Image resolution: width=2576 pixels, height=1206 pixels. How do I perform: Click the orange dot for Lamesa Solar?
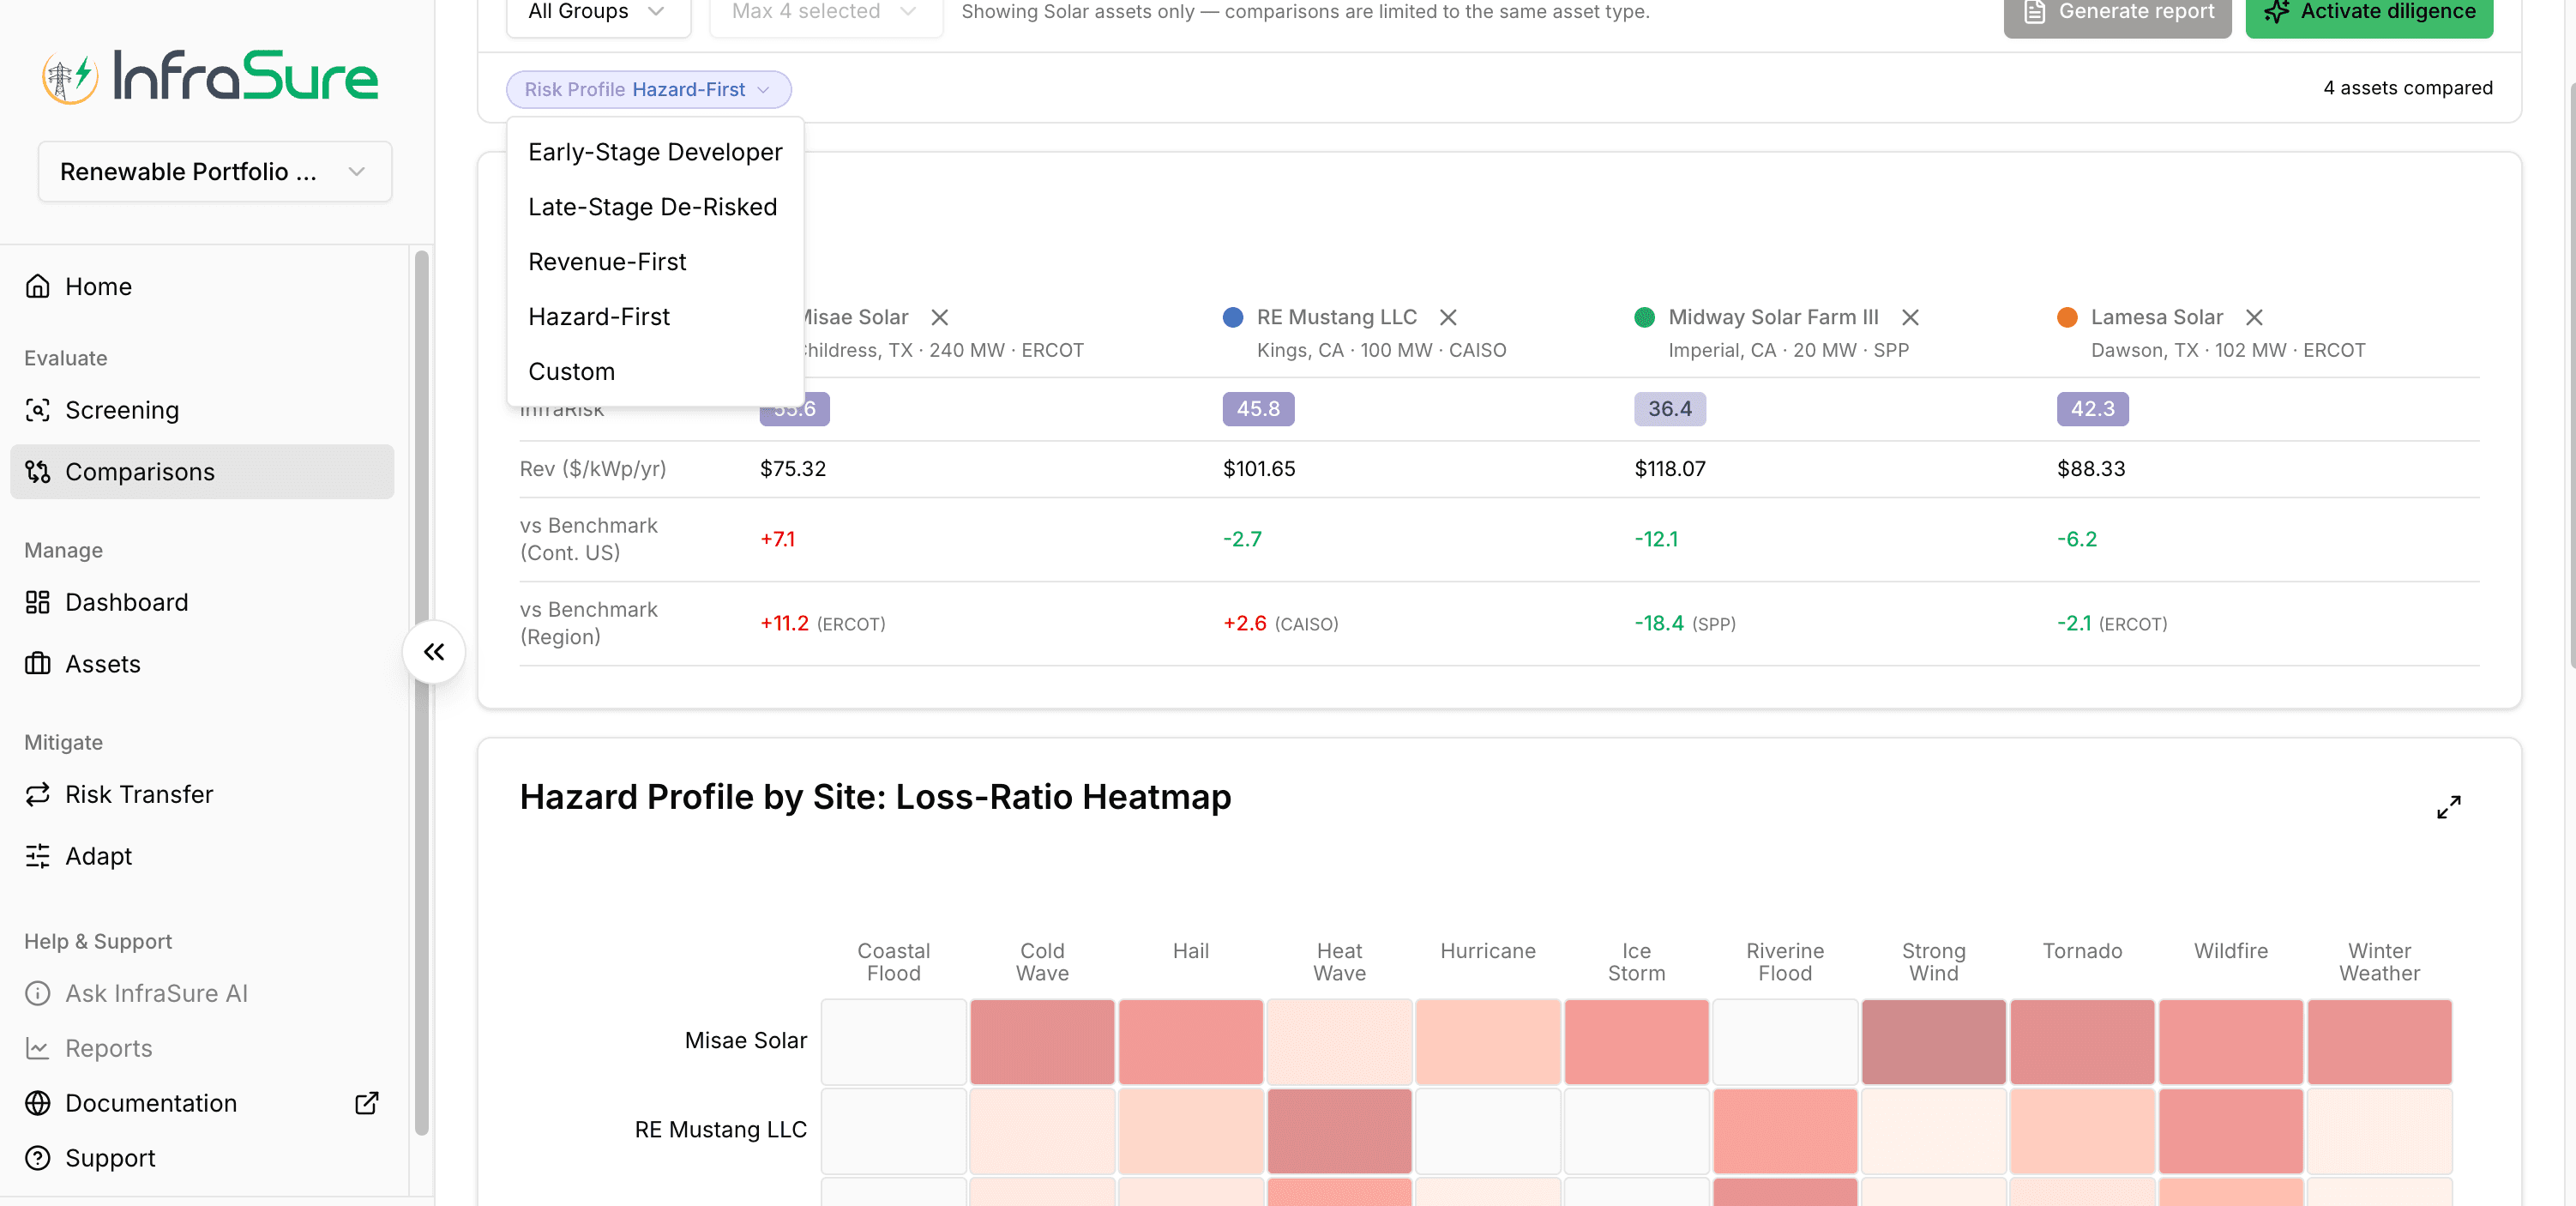click(x=2067, y=318)
